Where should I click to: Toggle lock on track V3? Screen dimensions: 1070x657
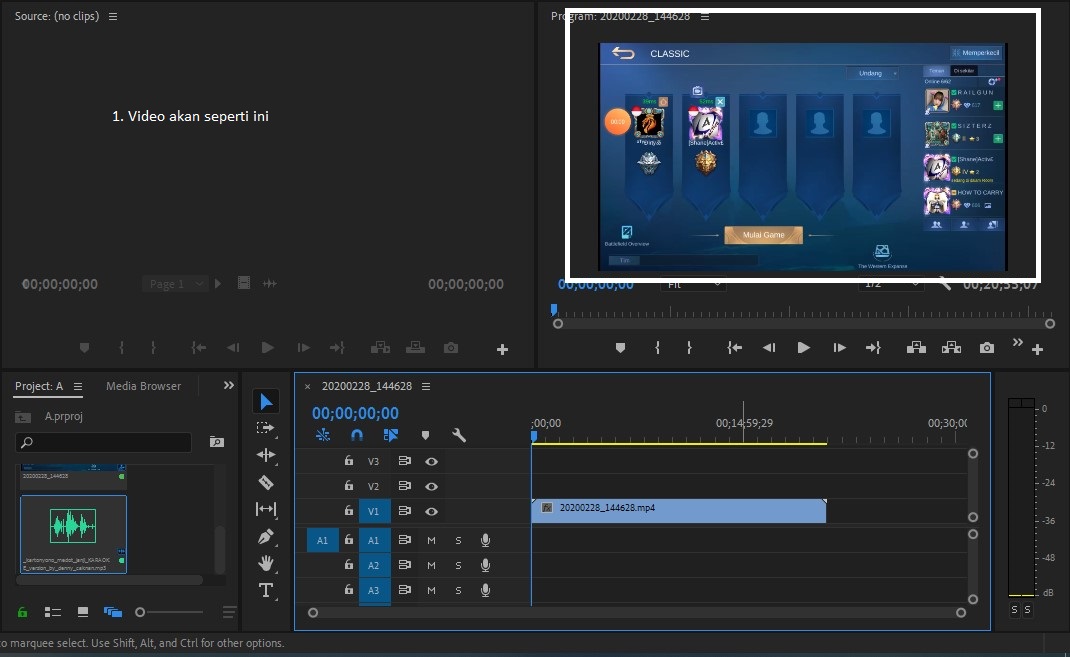[x=349, y=461]
